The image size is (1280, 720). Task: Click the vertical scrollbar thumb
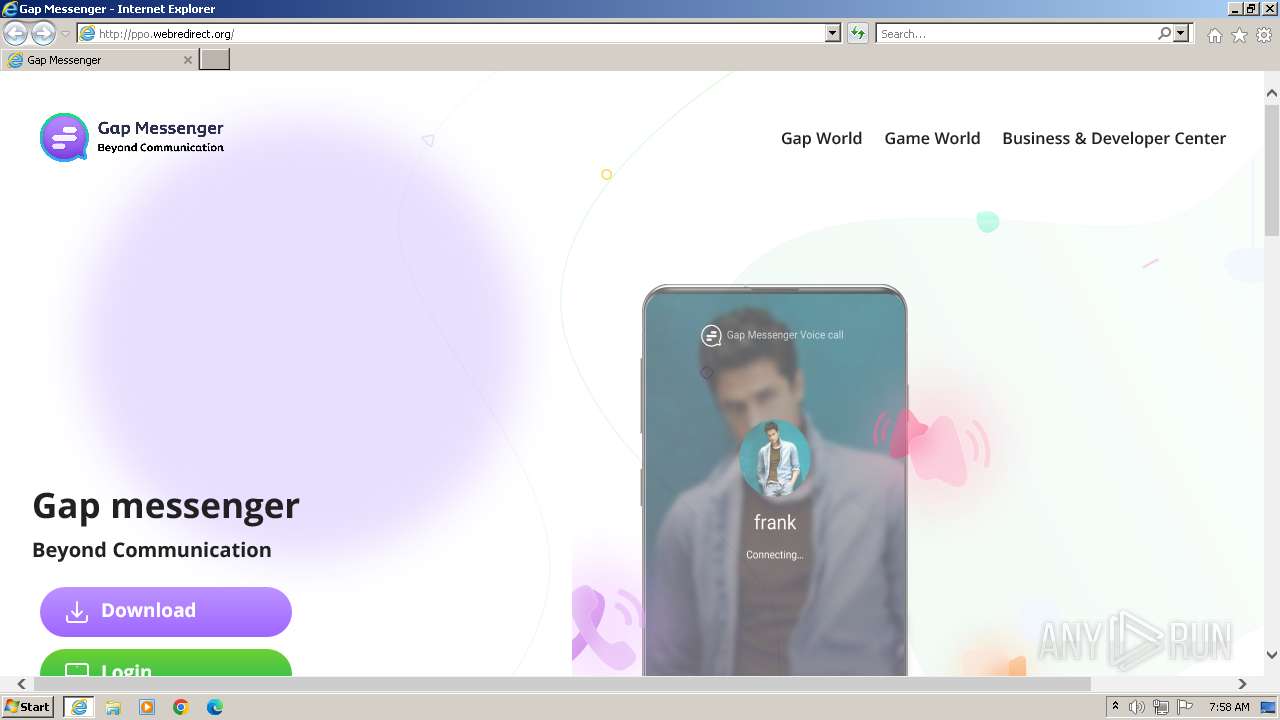point(1272,170)
